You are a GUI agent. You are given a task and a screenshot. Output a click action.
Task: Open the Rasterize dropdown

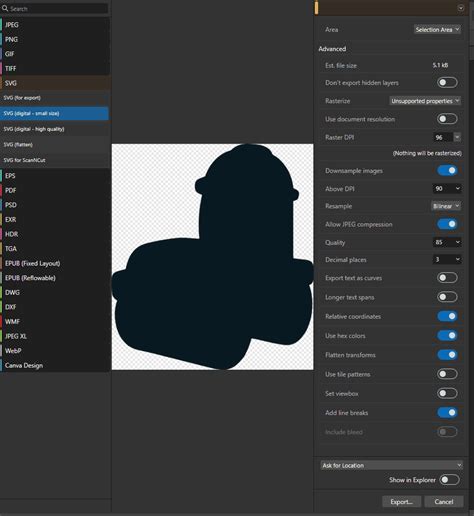(425, 101)
